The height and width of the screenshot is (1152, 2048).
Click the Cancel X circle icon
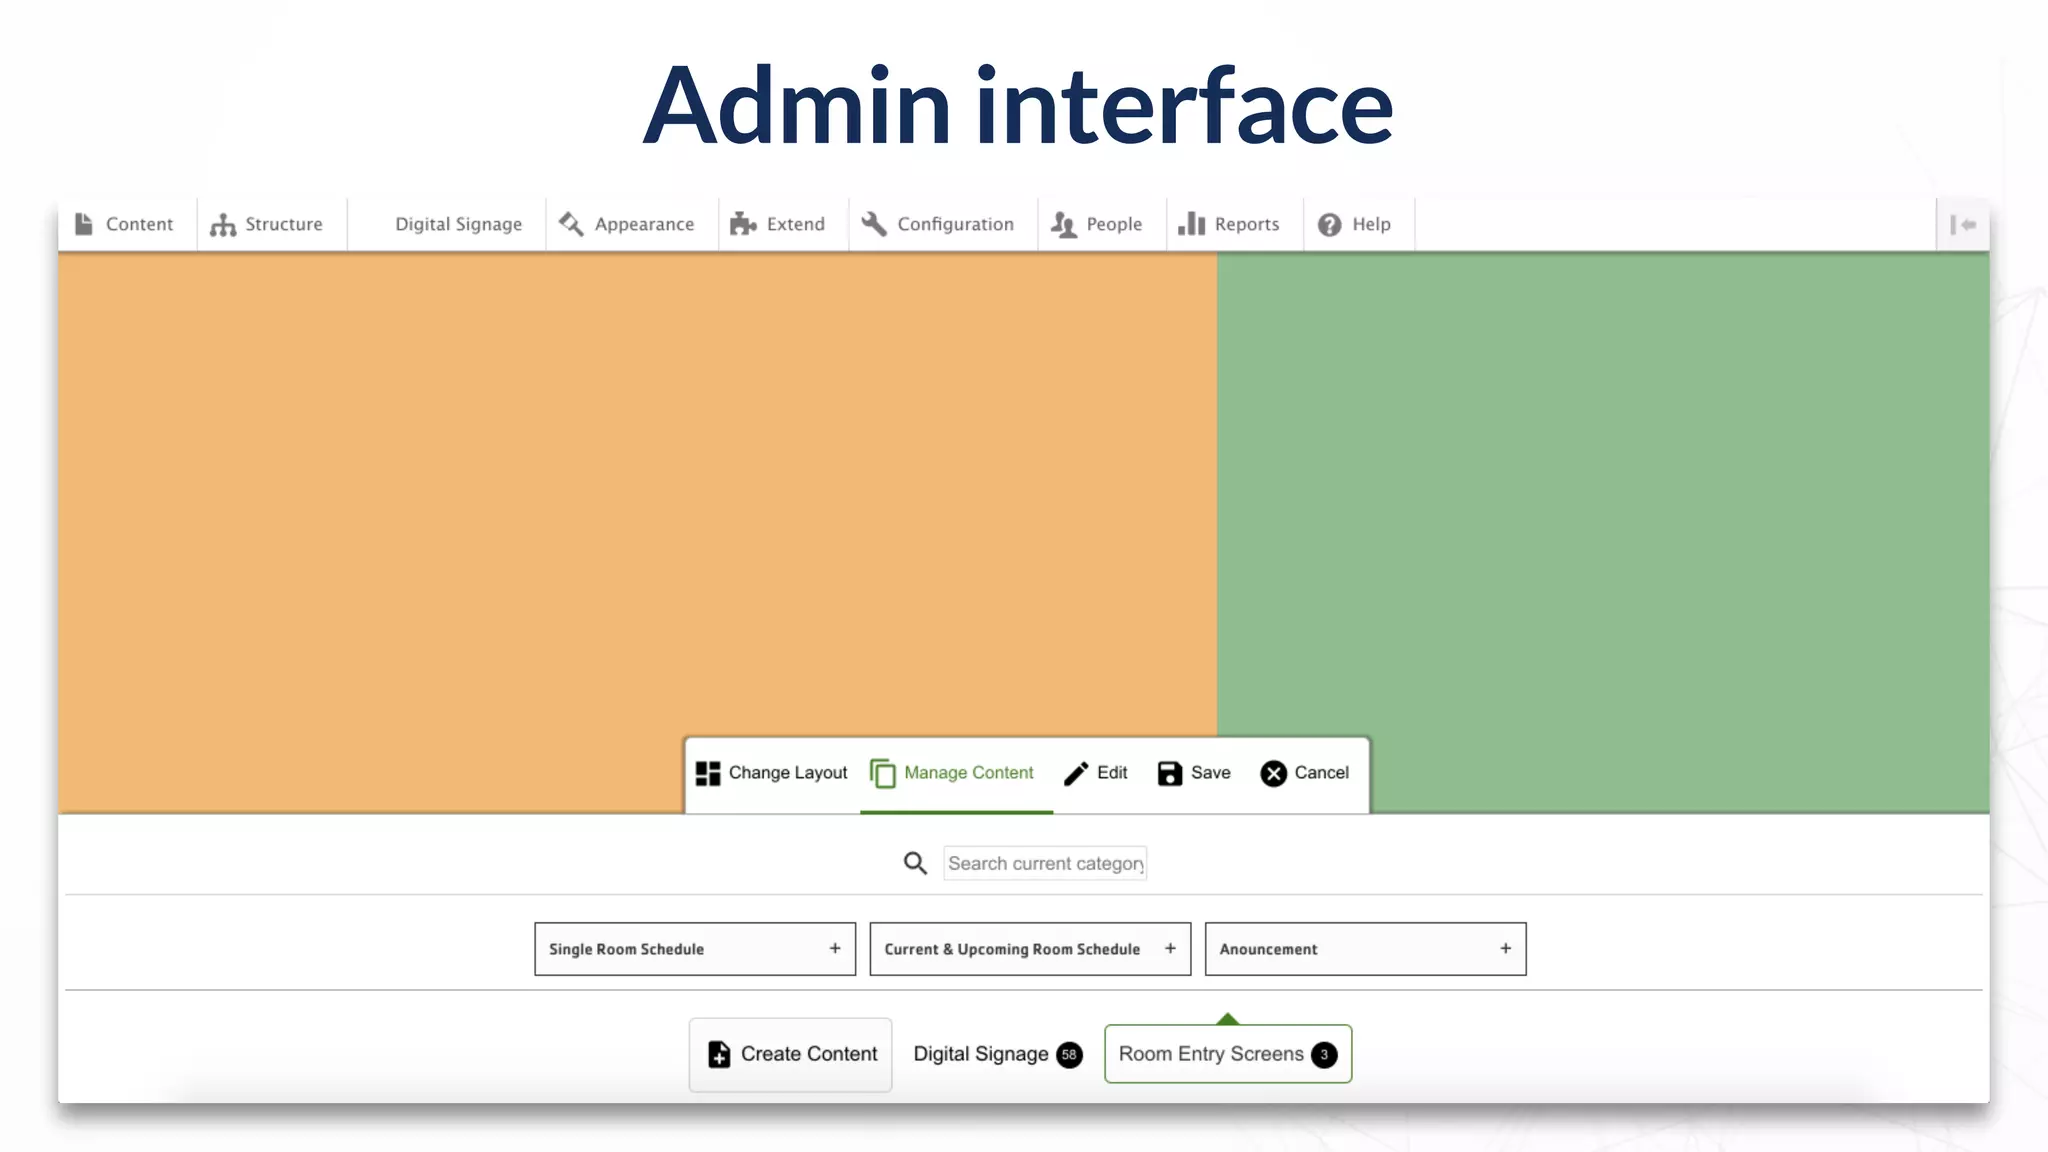(1273, 773)
